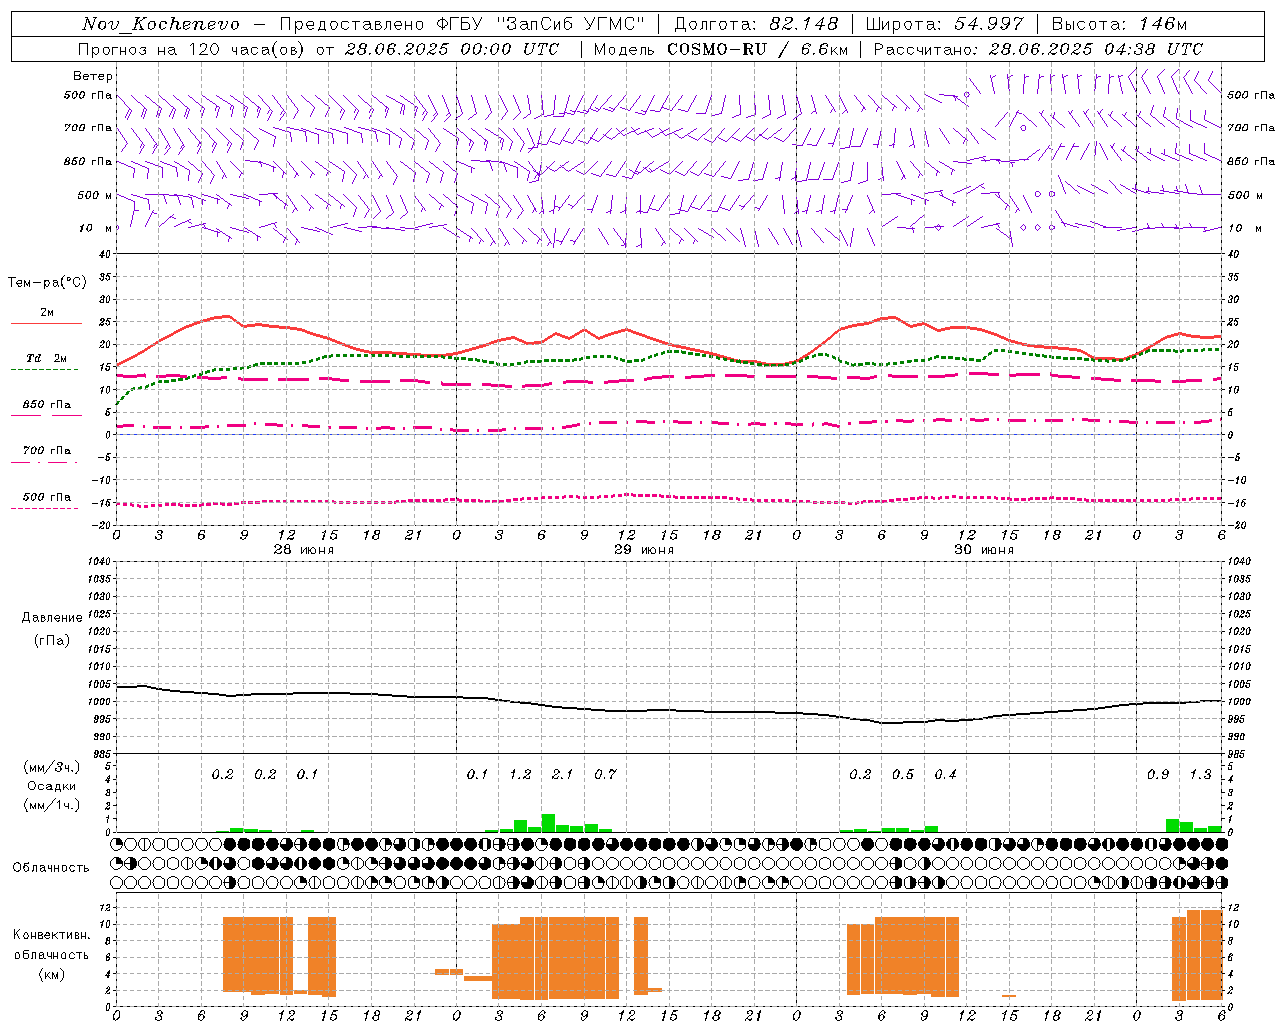Click the "Предоставлено ФГБУ ЗапСиб УГМС" provider text

[462, 24]
